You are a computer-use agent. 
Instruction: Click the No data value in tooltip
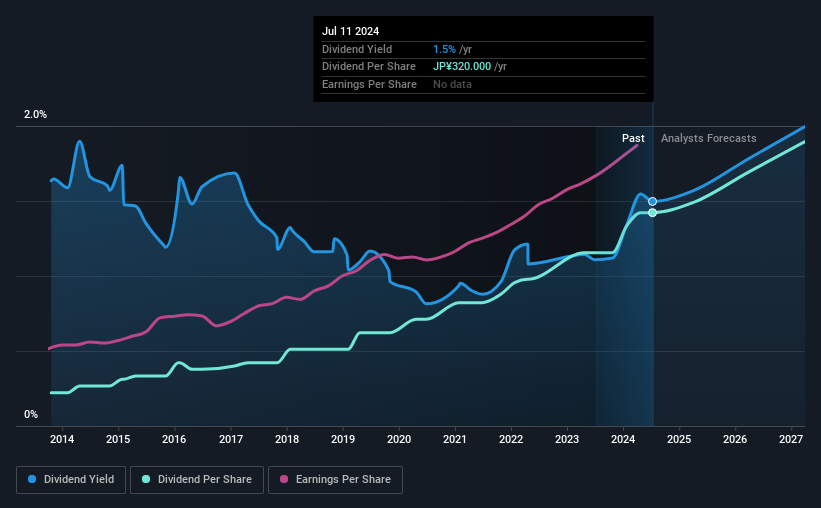[452, 84]
